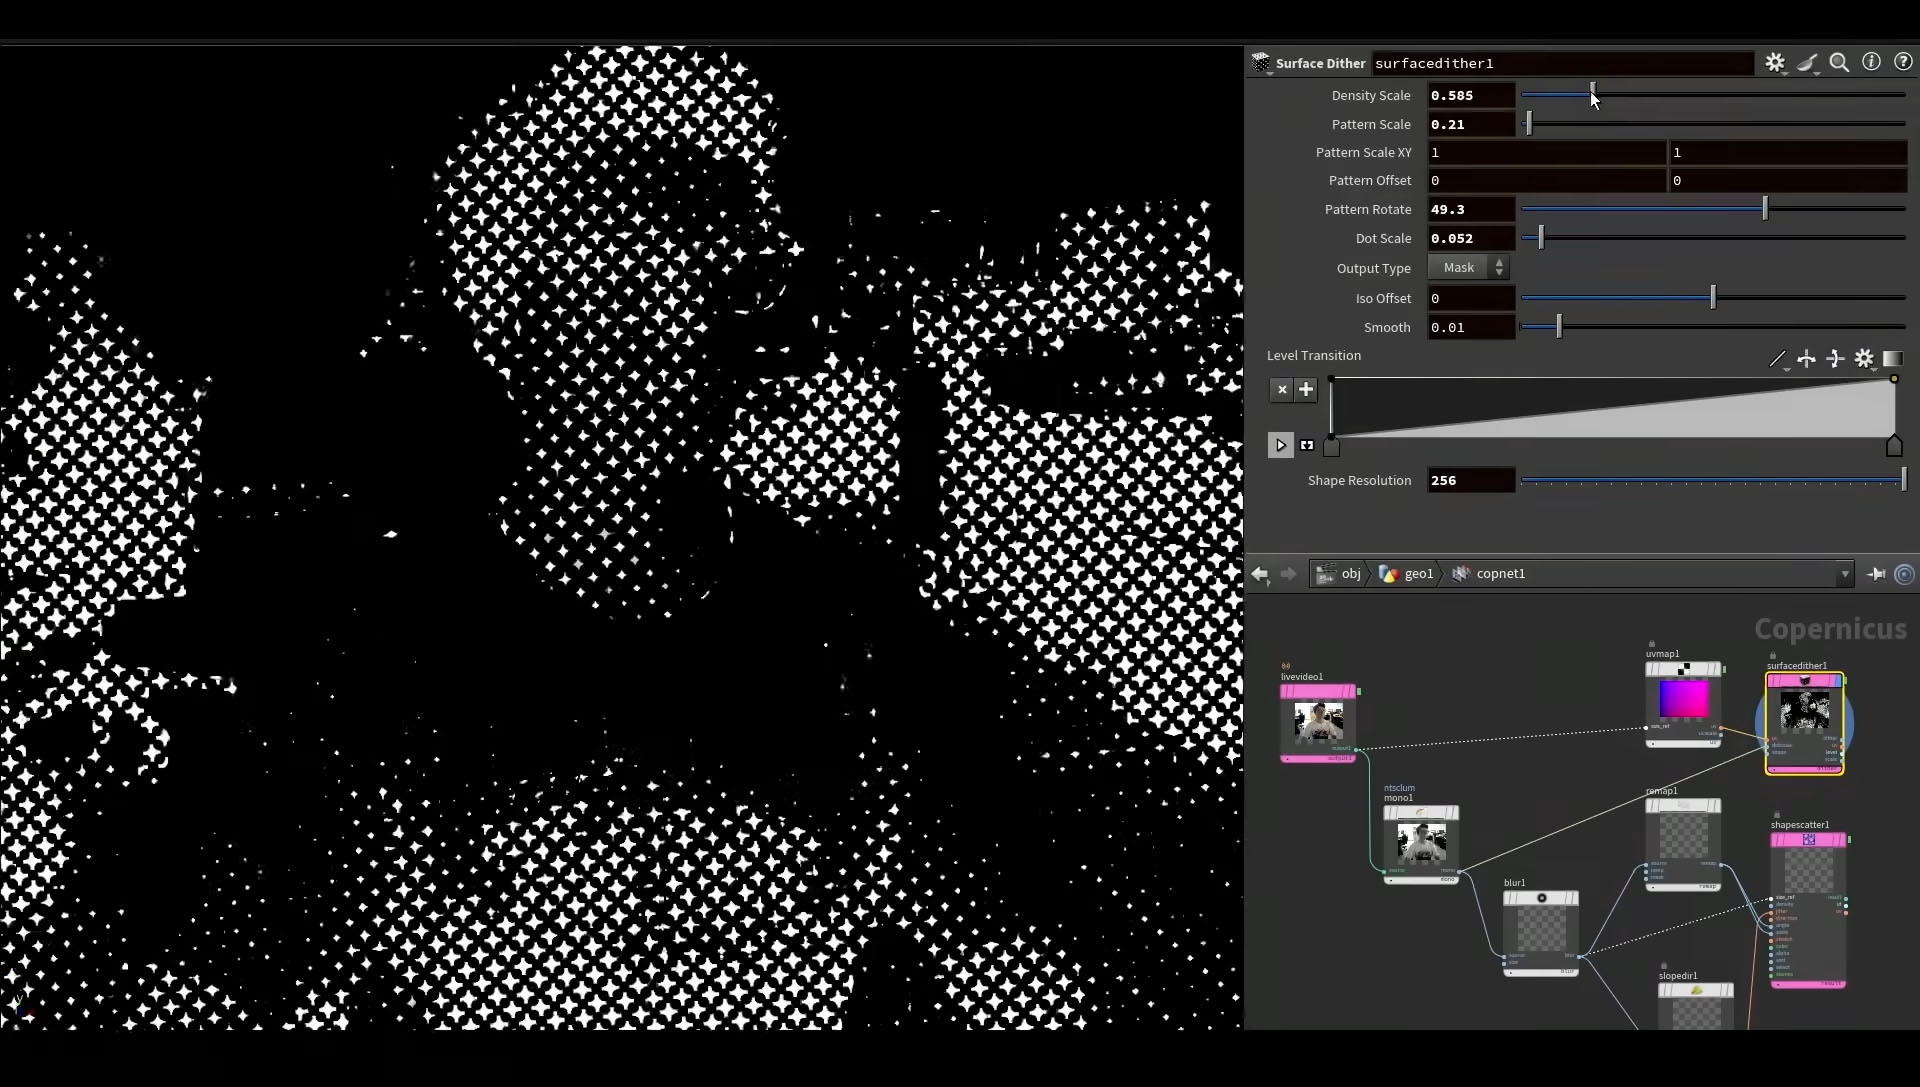Click the Surface Dither operator type icon

1261,62
